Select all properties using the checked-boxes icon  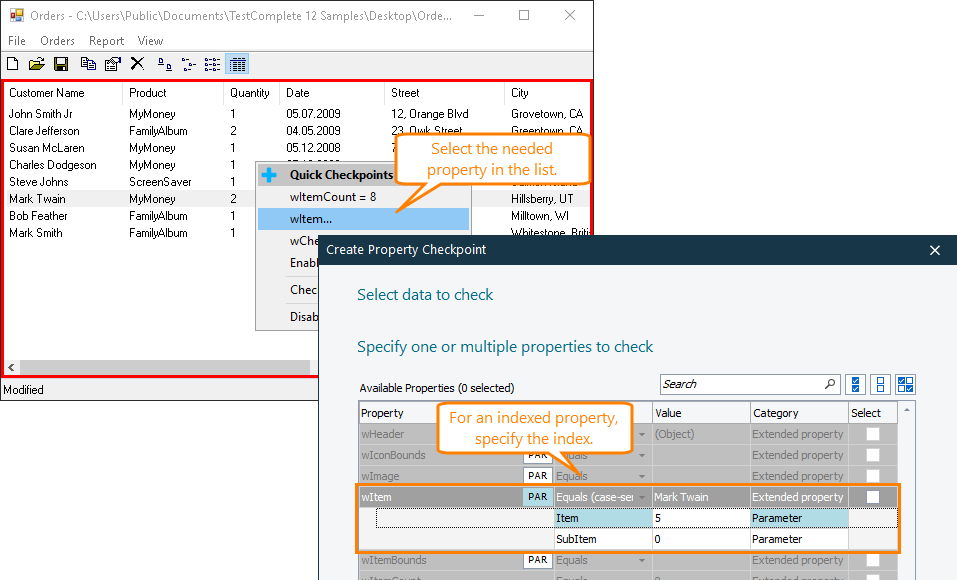(x=855, y=384)
